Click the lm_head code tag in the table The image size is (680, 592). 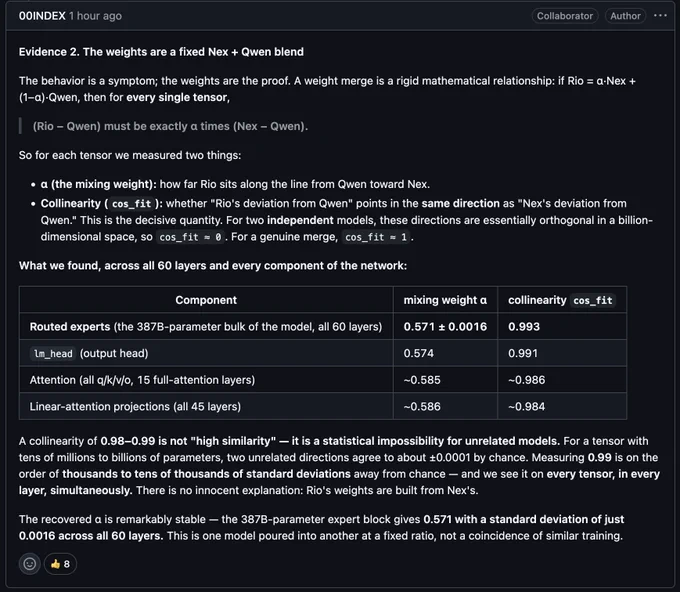(x=53, y=353)
